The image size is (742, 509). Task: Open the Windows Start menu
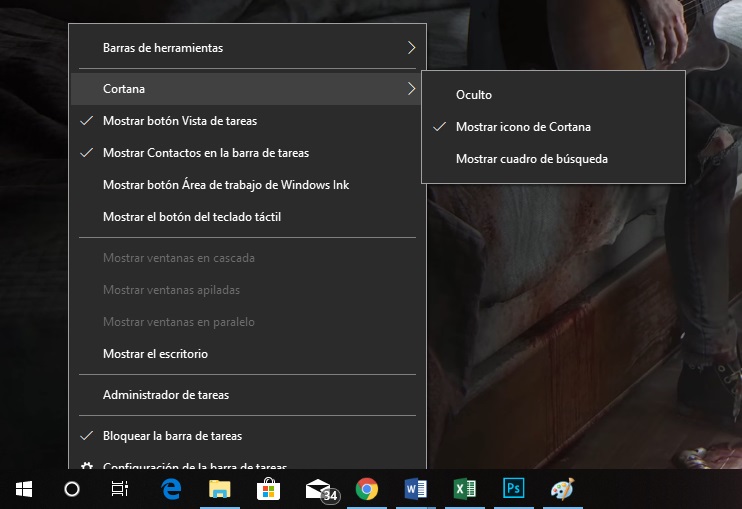tap(24, 489)
